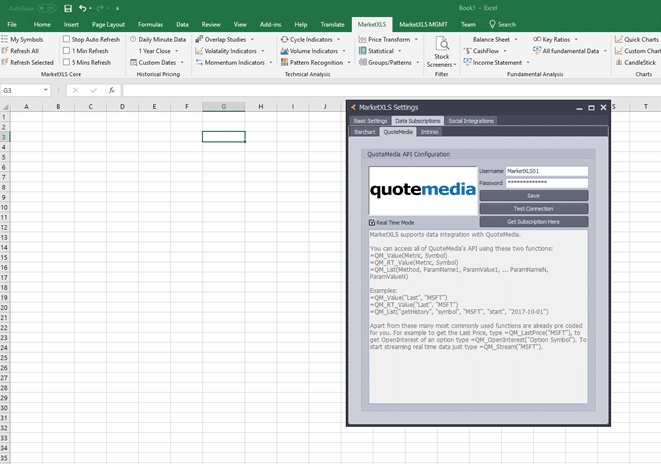Open the Key Ratios icon

click(537, 39)
